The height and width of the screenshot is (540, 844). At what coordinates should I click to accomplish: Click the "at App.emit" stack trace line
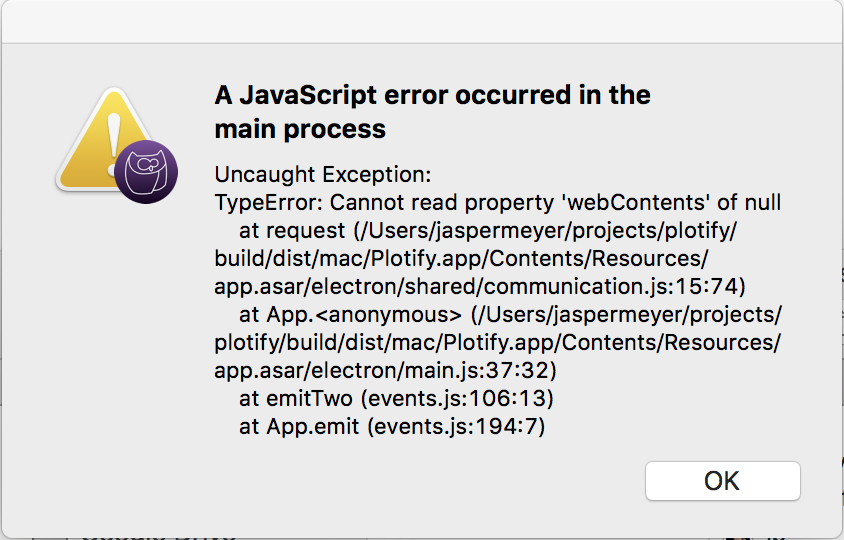pyautogui.click(x=392, y=426)
